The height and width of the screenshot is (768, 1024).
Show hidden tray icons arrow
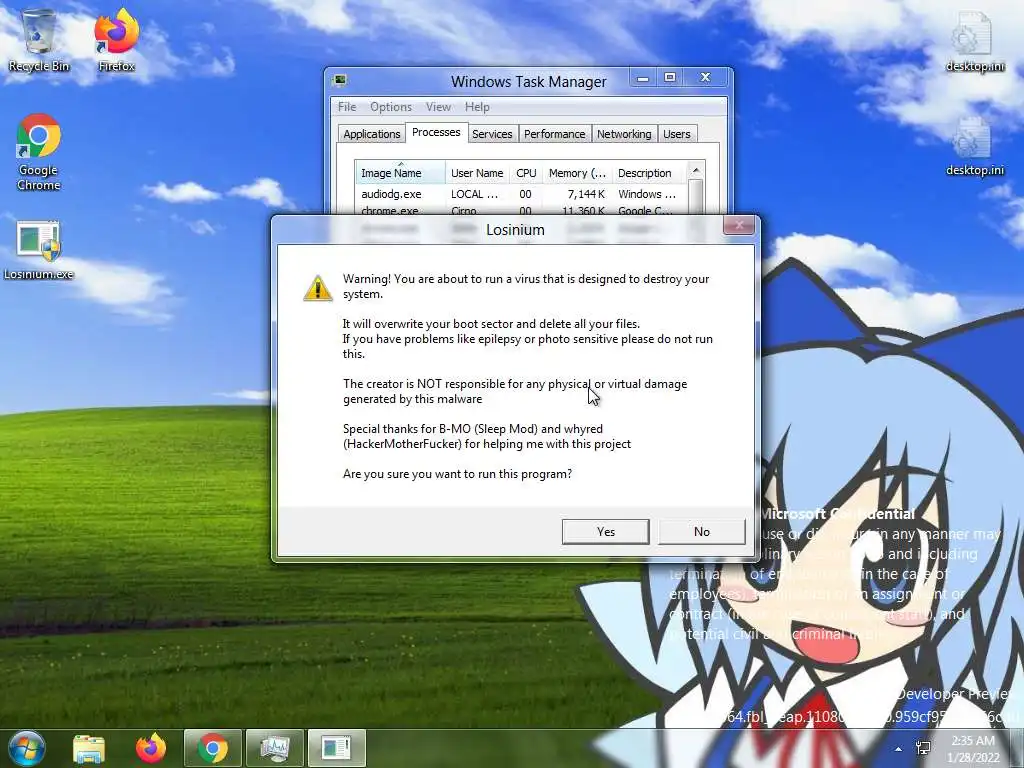click(899, 749)
